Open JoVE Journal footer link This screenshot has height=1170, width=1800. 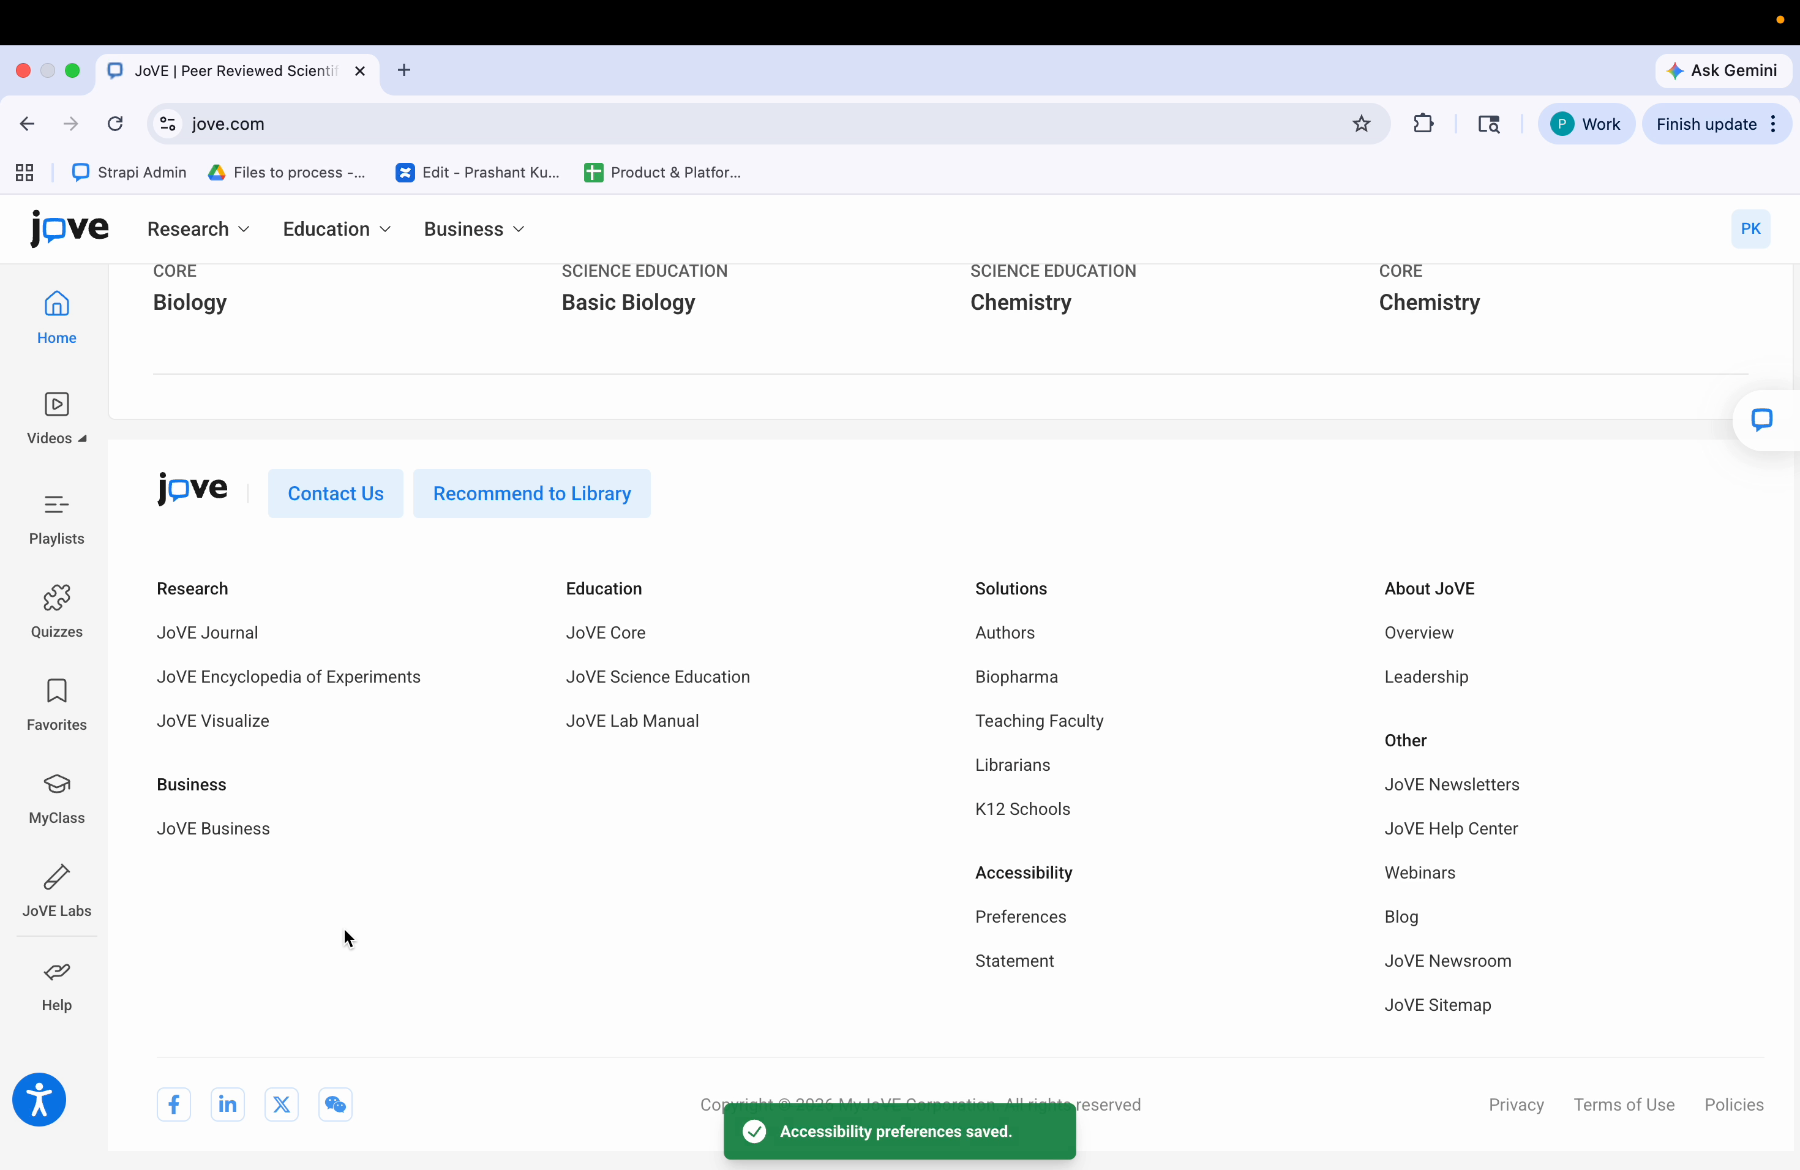[207, 633]
